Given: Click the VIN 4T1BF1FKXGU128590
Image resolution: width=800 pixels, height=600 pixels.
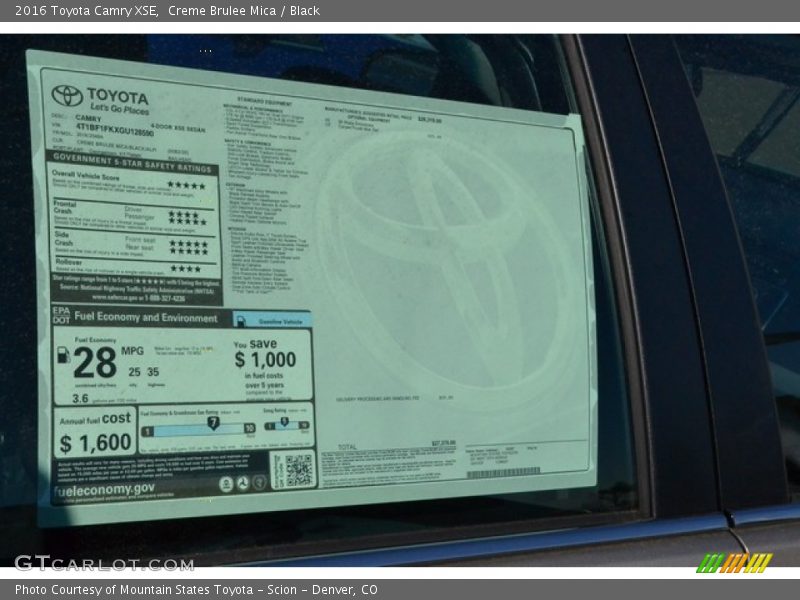Looking at the screenshot, I should click(x=114, y=129).
